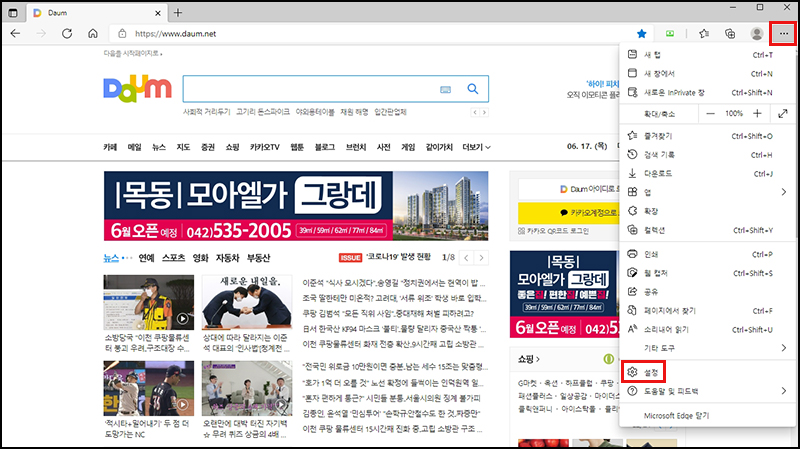Open 설정 in the Edge menu
This screenshot has width=800, height=449.
pos(707,372)
